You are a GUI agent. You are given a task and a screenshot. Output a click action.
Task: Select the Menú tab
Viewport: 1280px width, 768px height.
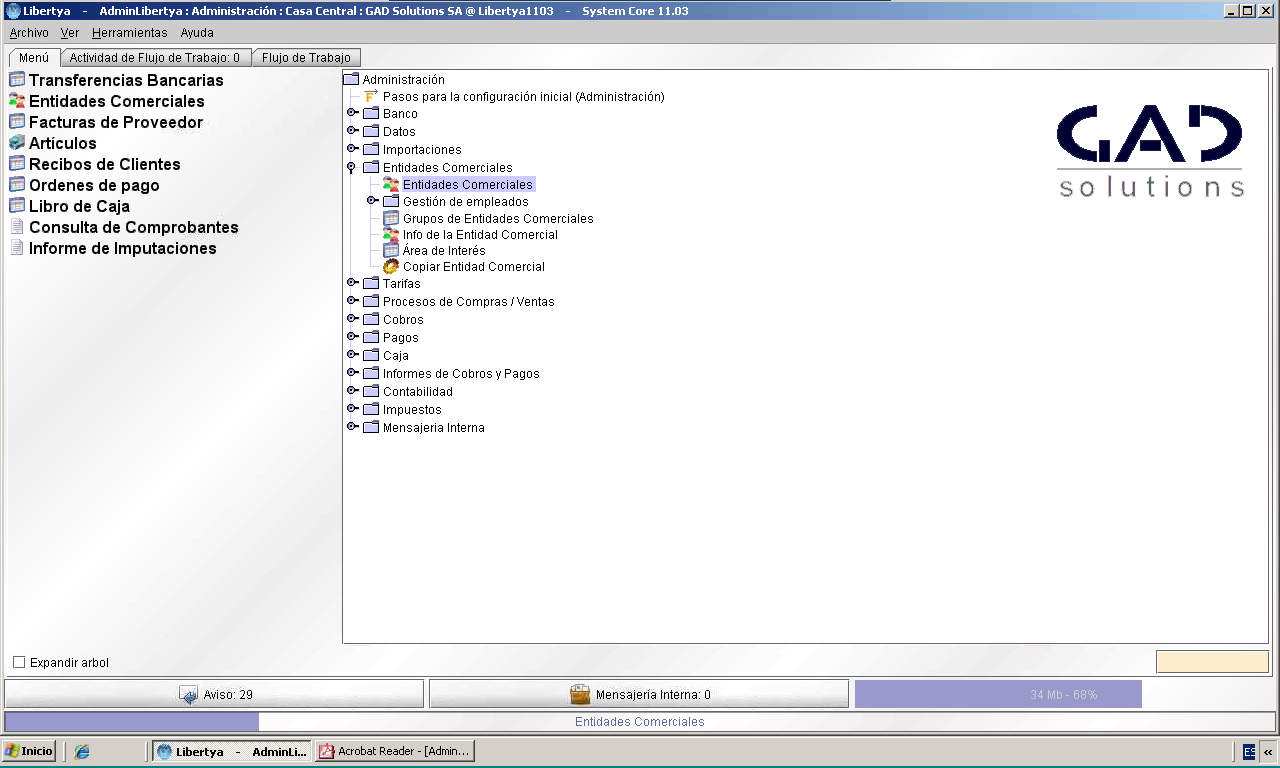click(x=34, y=58)
